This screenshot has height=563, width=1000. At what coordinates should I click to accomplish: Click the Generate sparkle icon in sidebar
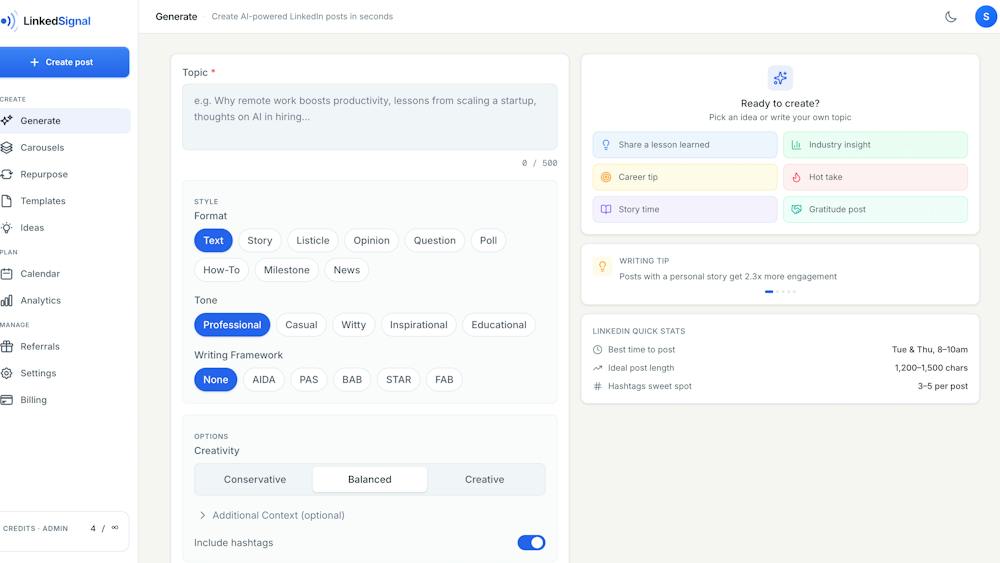tap(7, 121)
